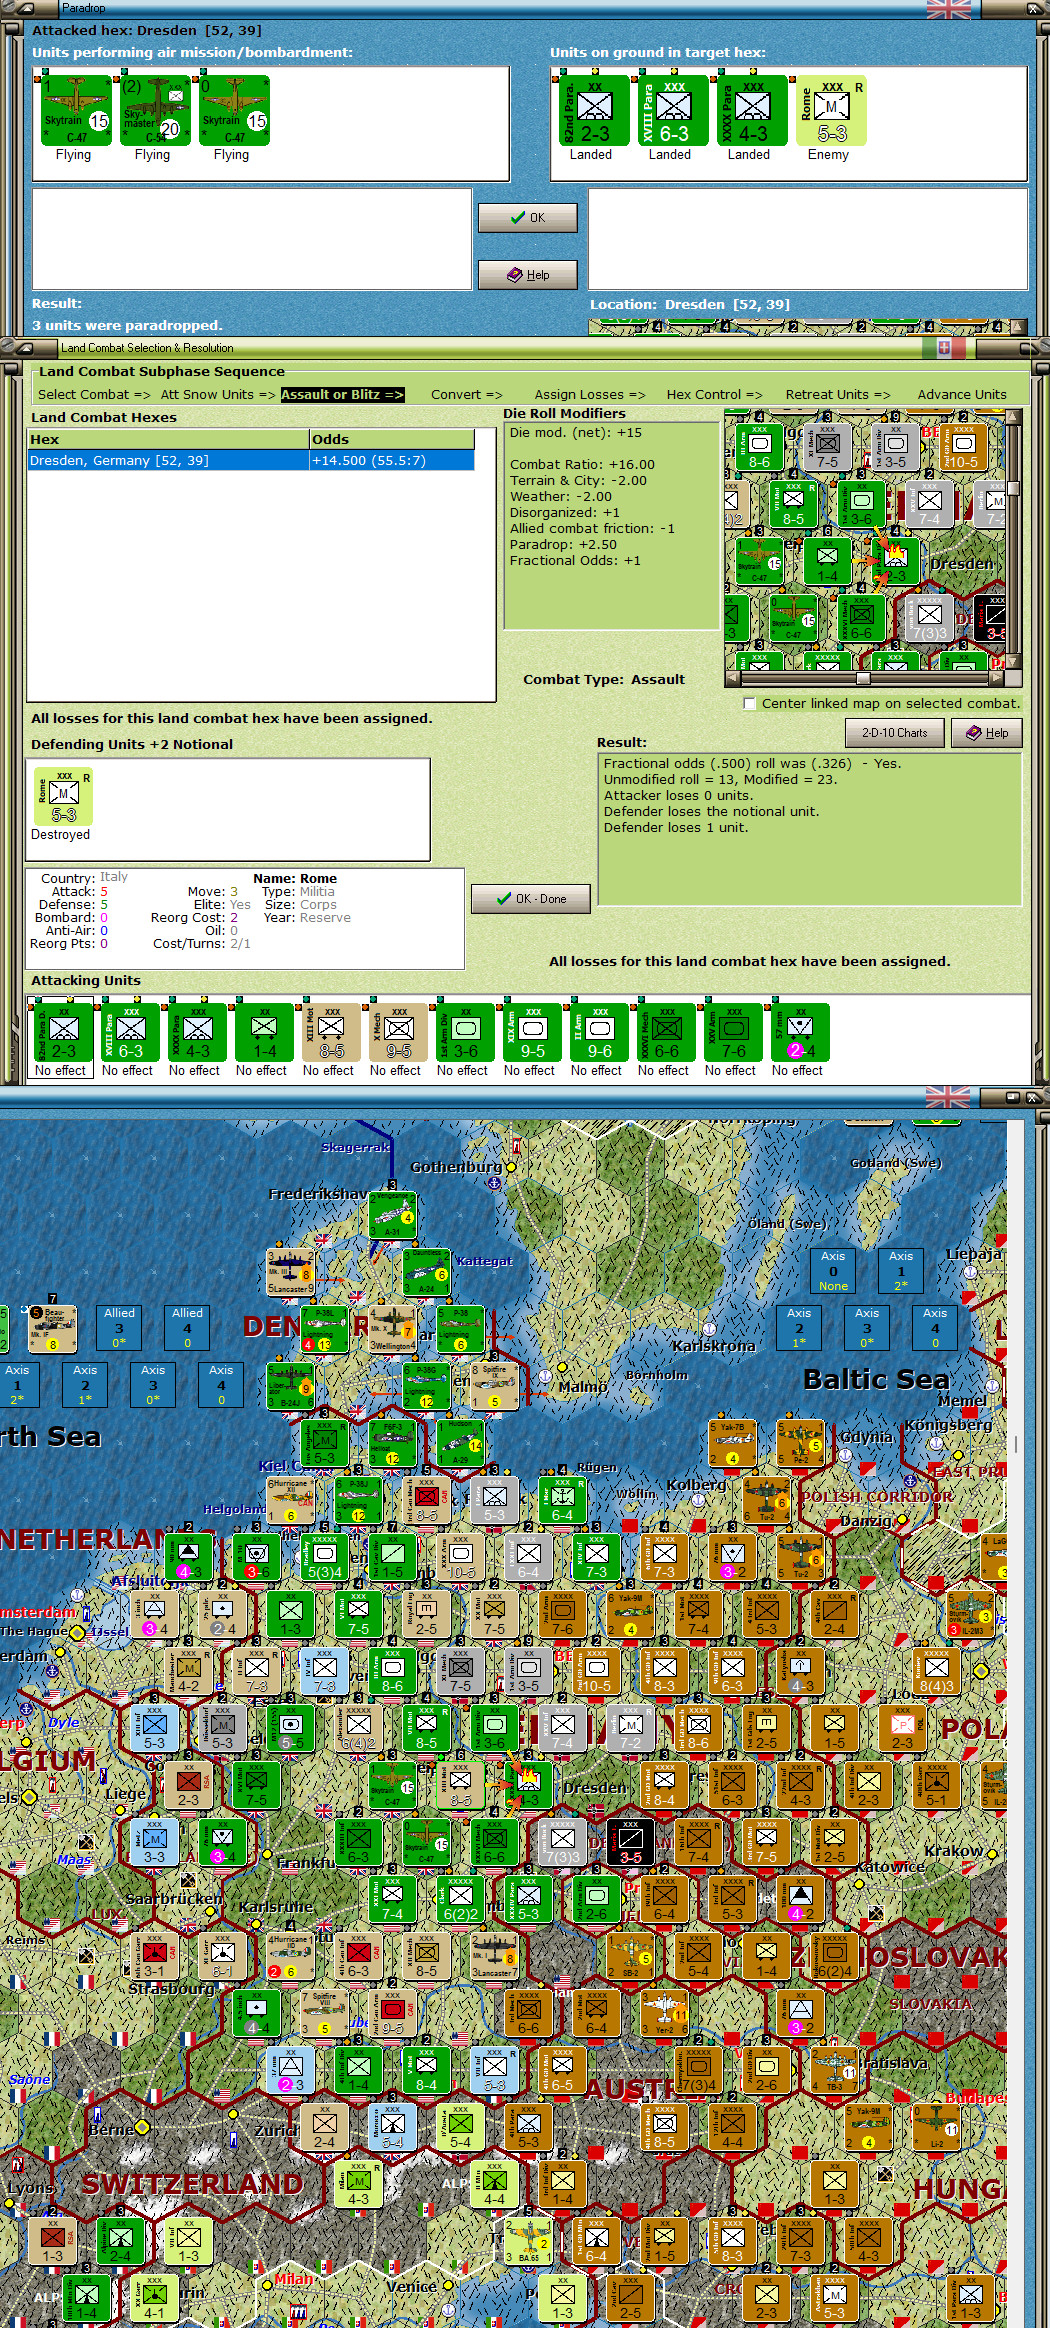Click Hudson A-29 aircraft on main map

460,1444
